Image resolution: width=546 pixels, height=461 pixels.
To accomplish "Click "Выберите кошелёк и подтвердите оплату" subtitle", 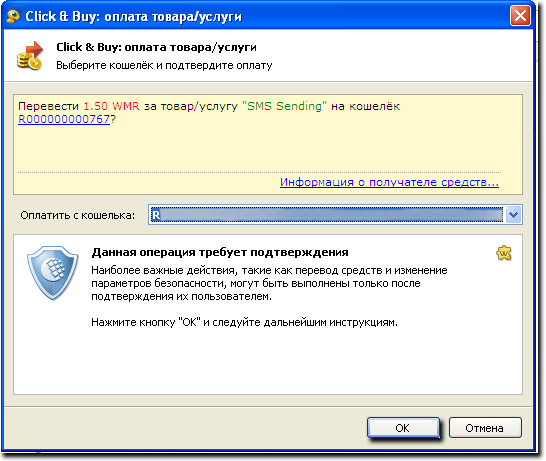I will (x=164, y=65).
